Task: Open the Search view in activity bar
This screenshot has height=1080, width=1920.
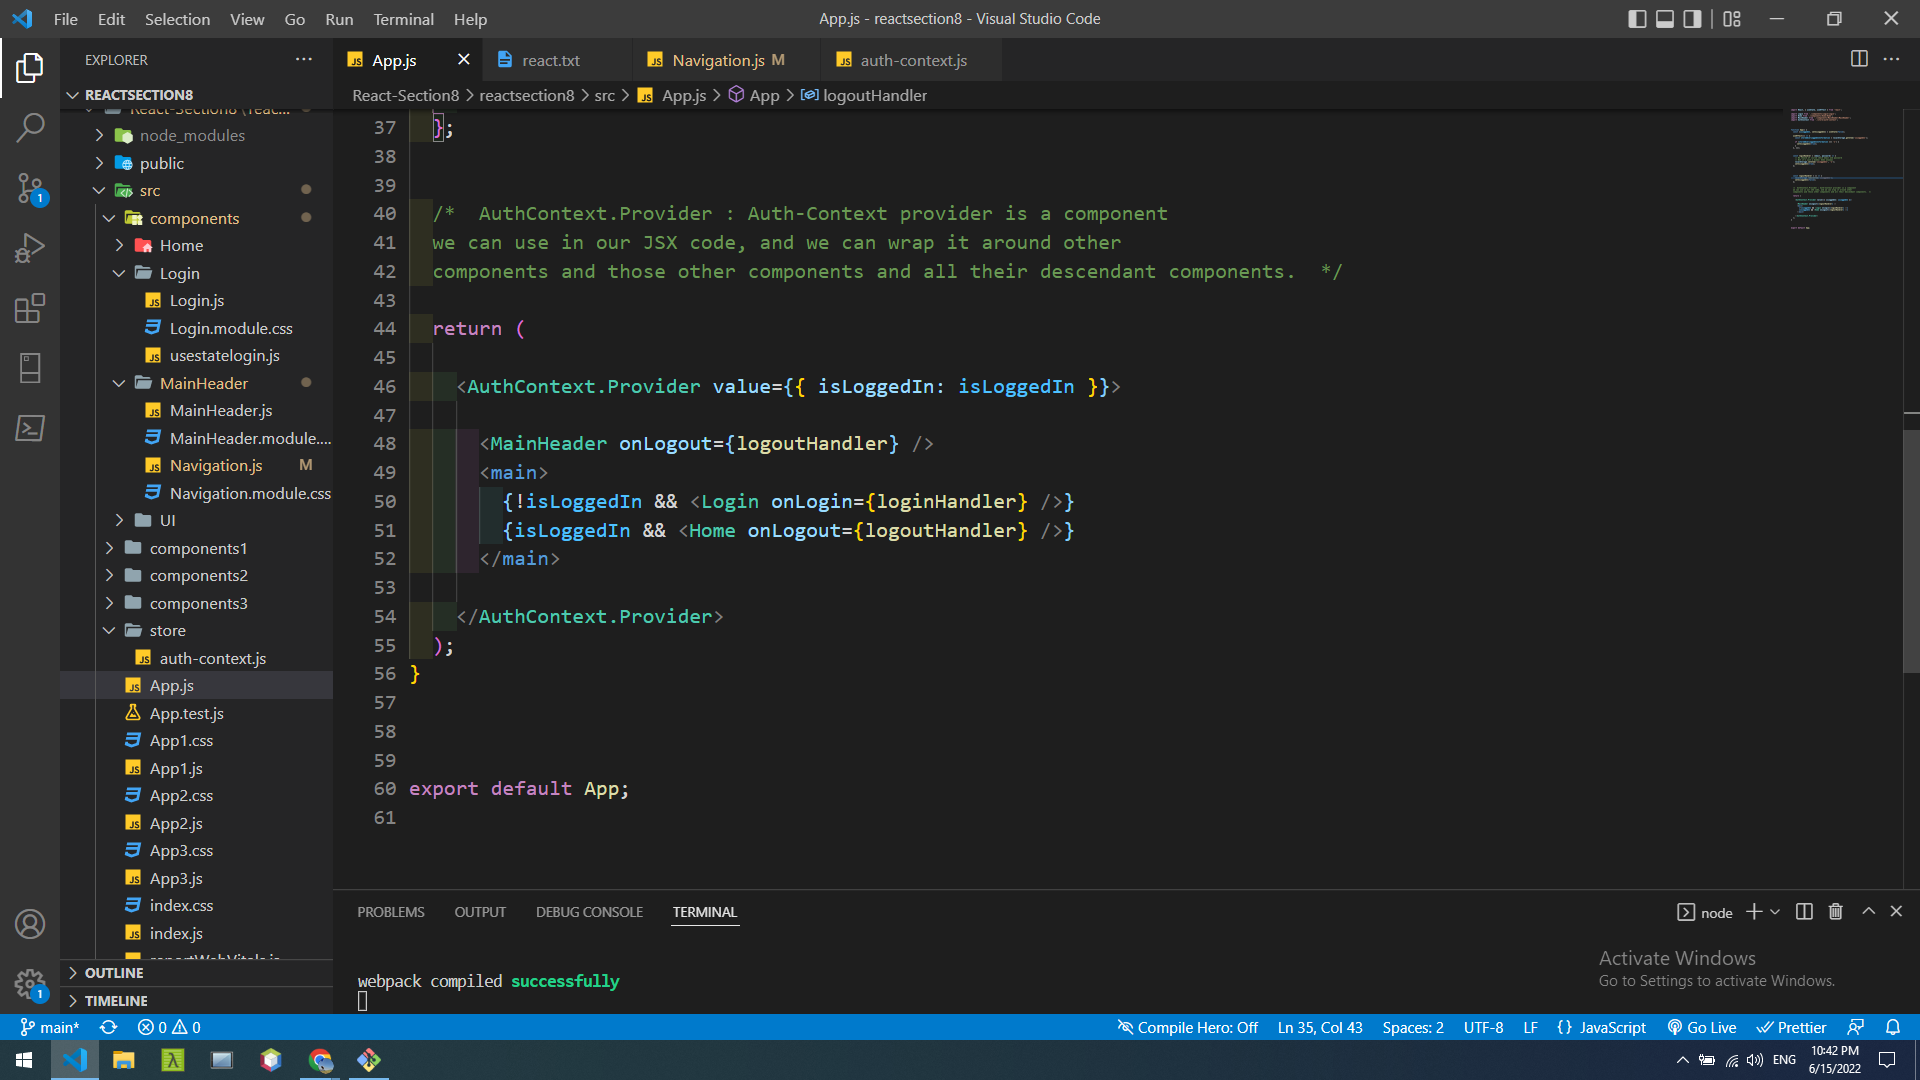Action: [30, 128]
